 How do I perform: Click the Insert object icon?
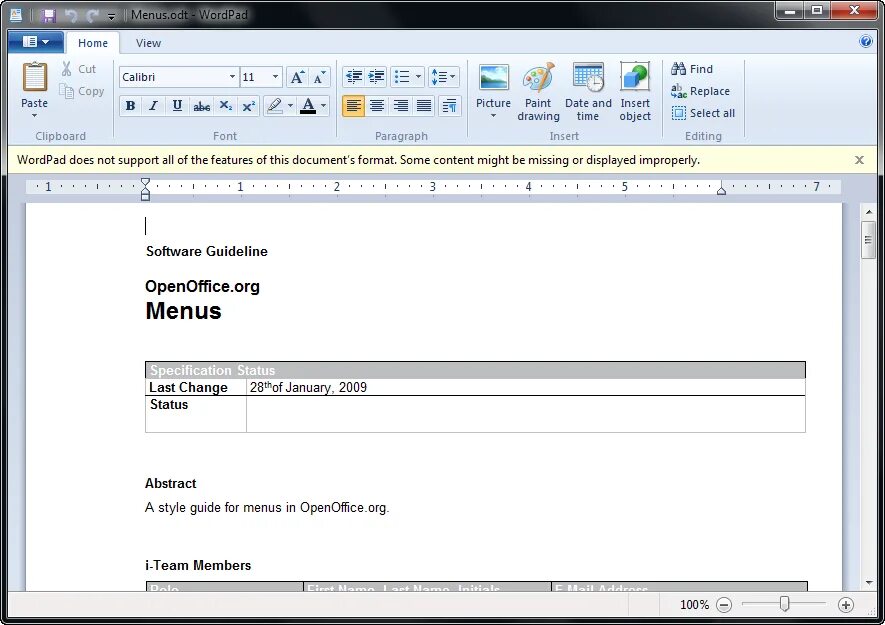pyautogui.click(x=635, y=90)
